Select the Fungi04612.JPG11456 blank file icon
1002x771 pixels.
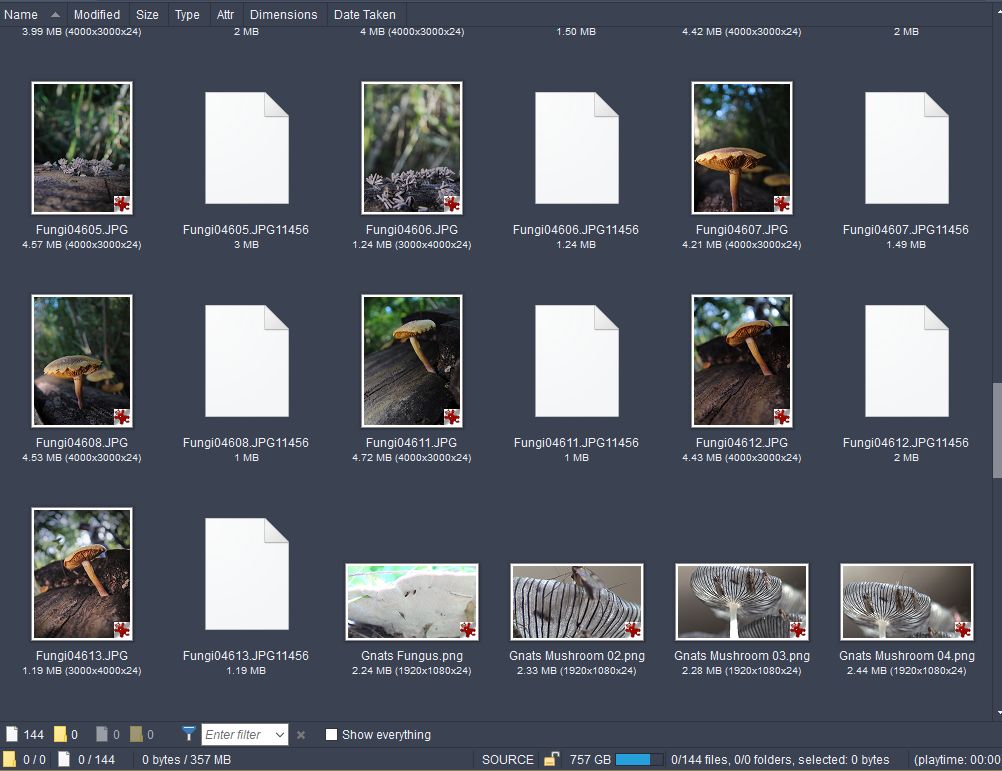(906, 361)
